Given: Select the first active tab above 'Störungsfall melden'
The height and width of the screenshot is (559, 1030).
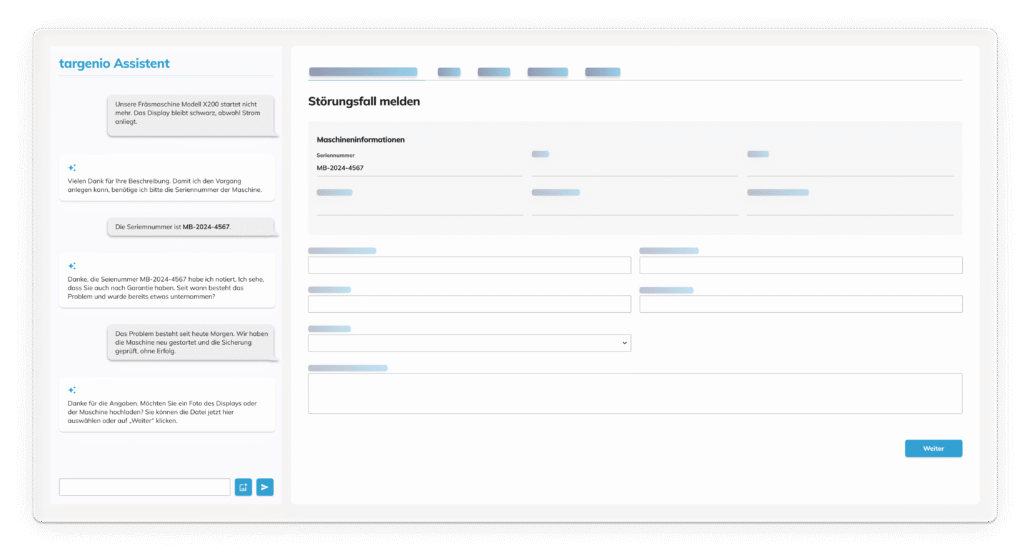Looking at the screenshot, I should pyautogui.click(x=362, y=72).
